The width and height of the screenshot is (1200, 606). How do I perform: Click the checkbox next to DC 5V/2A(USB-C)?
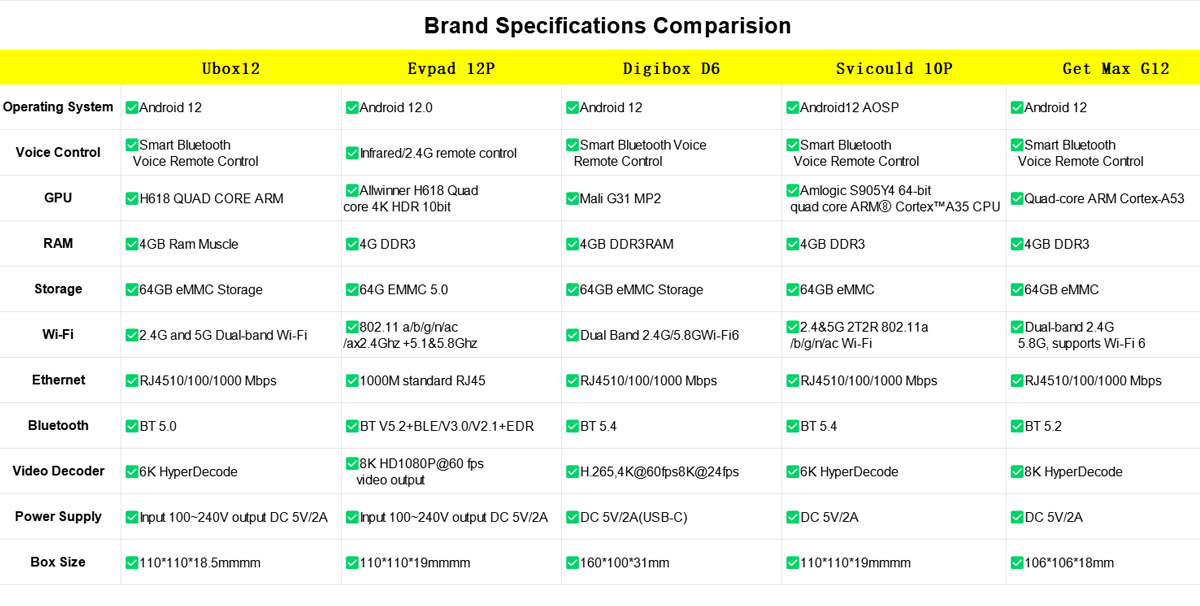[572, 518]
